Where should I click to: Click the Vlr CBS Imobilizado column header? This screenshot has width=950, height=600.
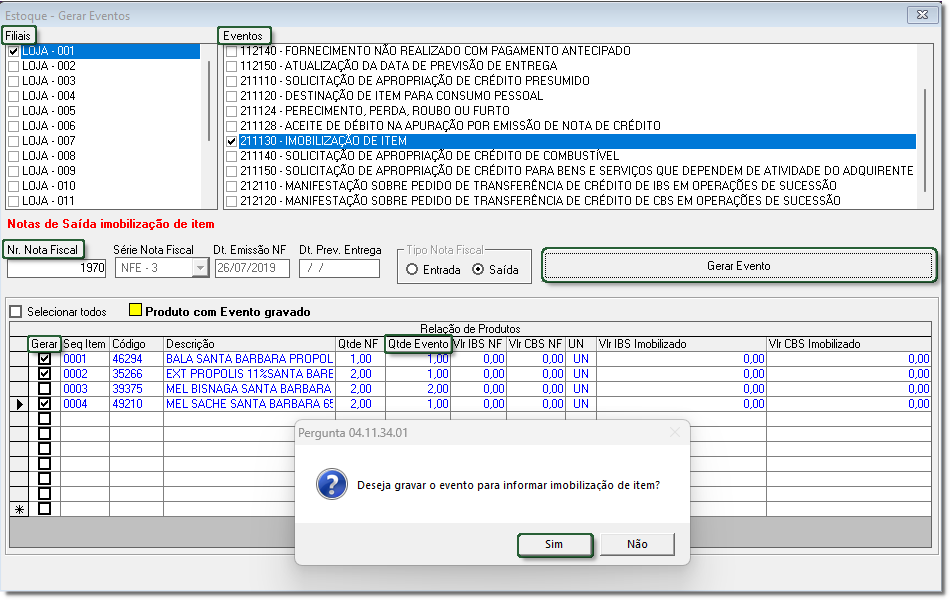click(x=849, y=344)
